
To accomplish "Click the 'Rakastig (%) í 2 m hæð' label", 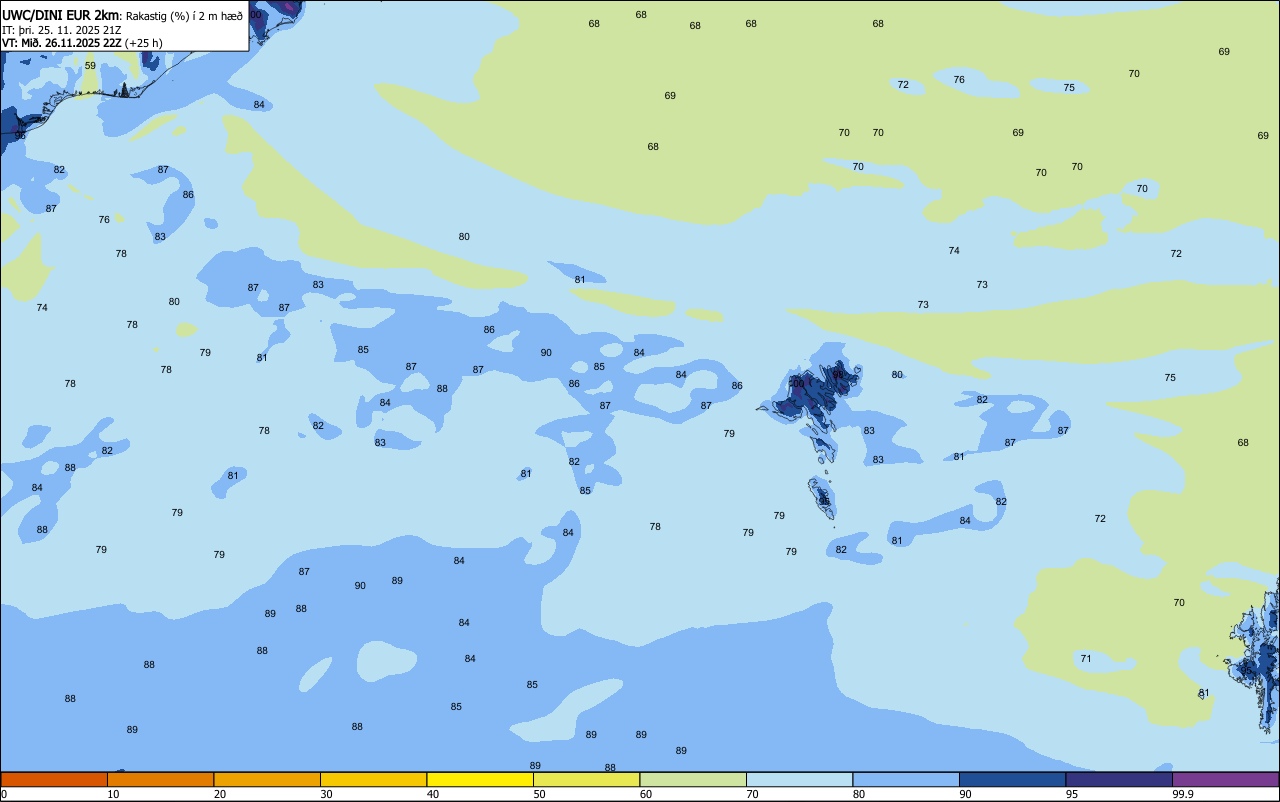I will tap(184, 16).
